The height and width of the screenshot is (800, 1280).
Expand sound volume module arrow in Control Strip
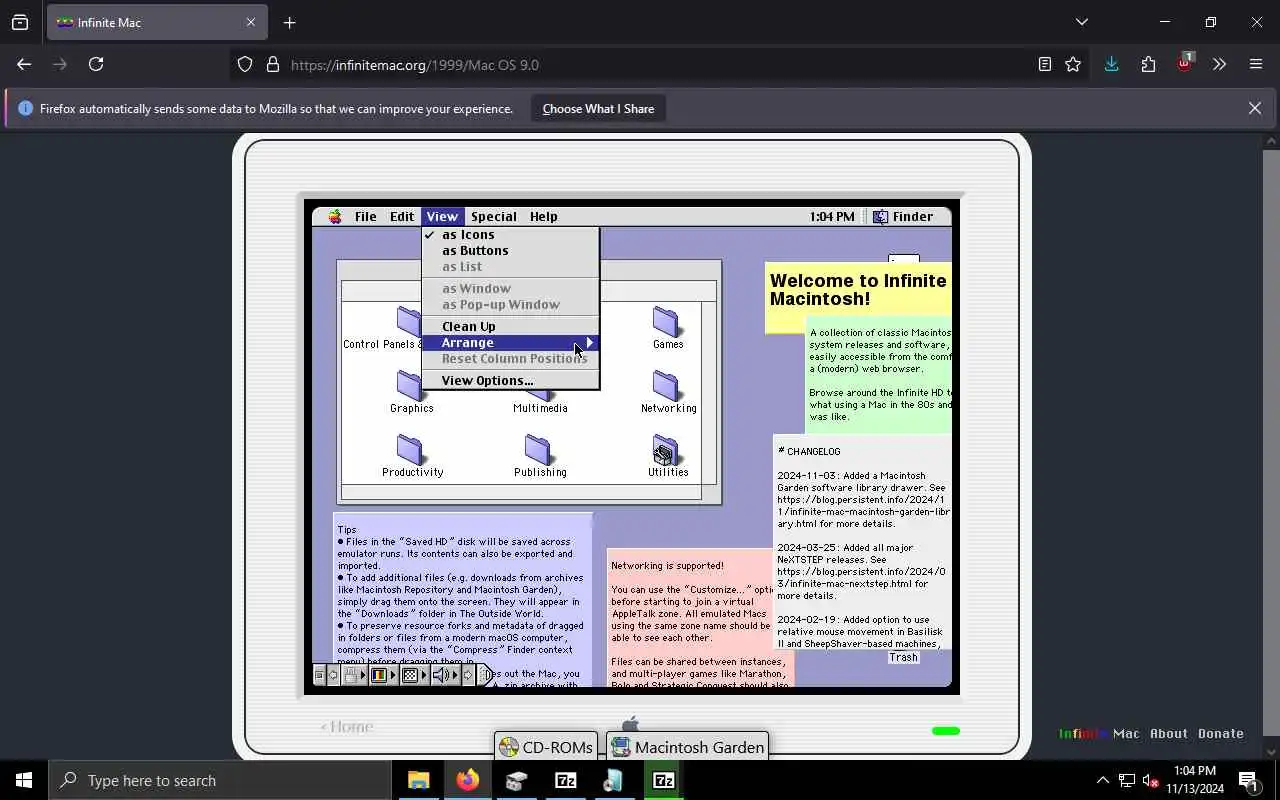(x=455, y=675)
